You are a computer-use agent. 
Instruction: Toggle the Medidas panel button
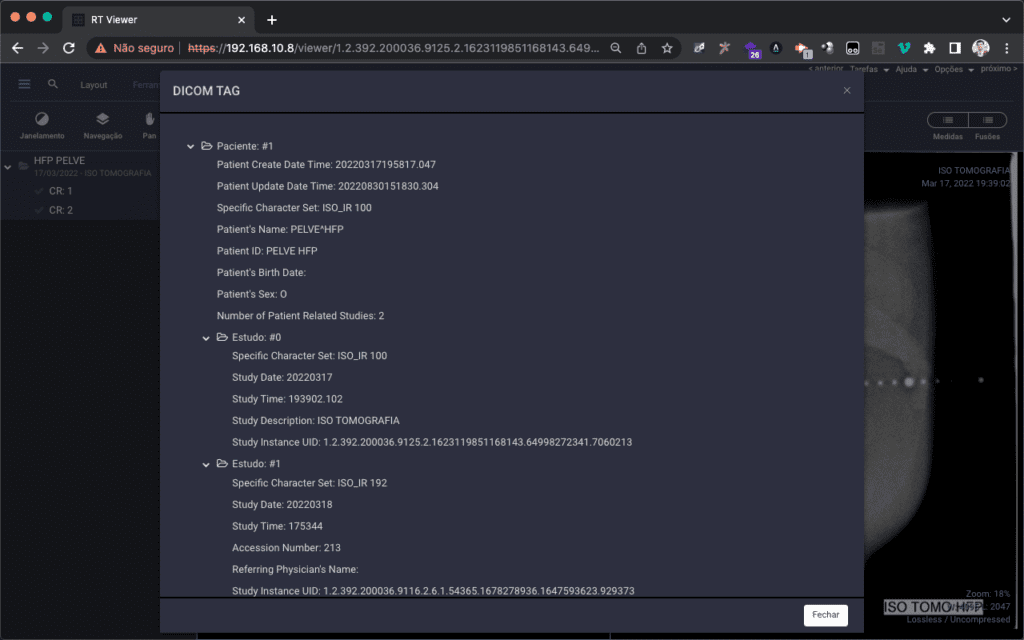(x=947, y=120)
